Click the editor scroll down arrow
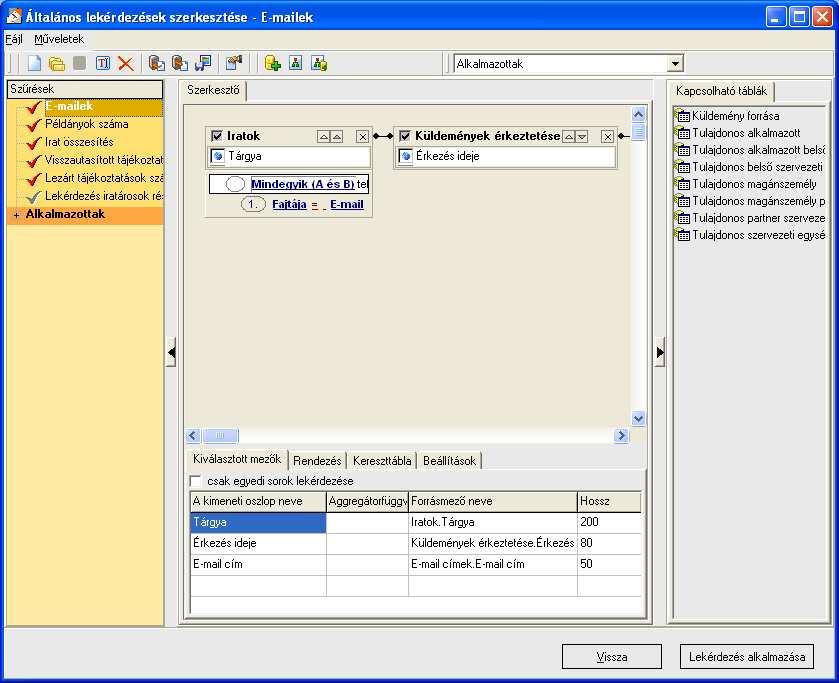The image size is (839, 683). click(638, 418)
